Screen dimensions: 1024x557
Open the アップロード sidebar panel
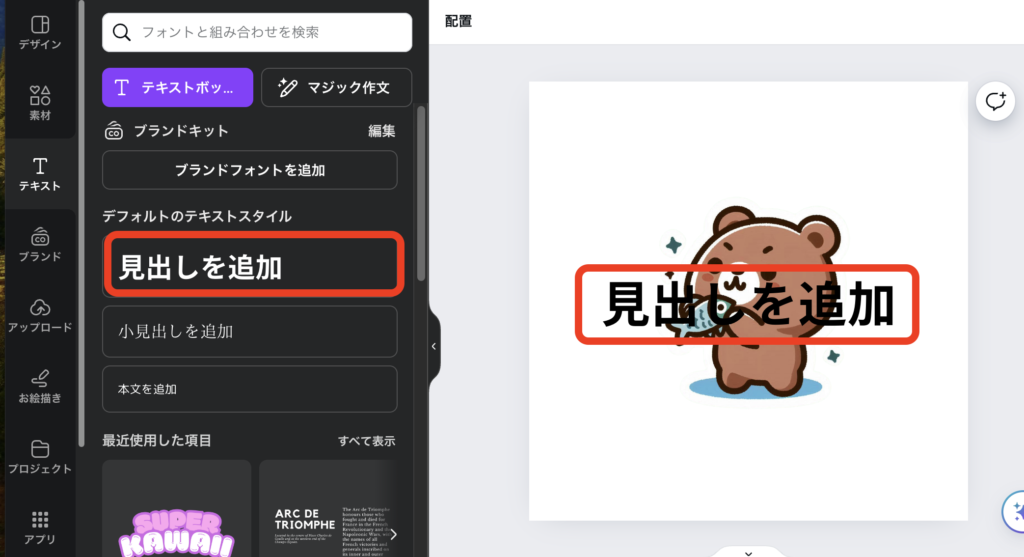click(x=40, y=316)
